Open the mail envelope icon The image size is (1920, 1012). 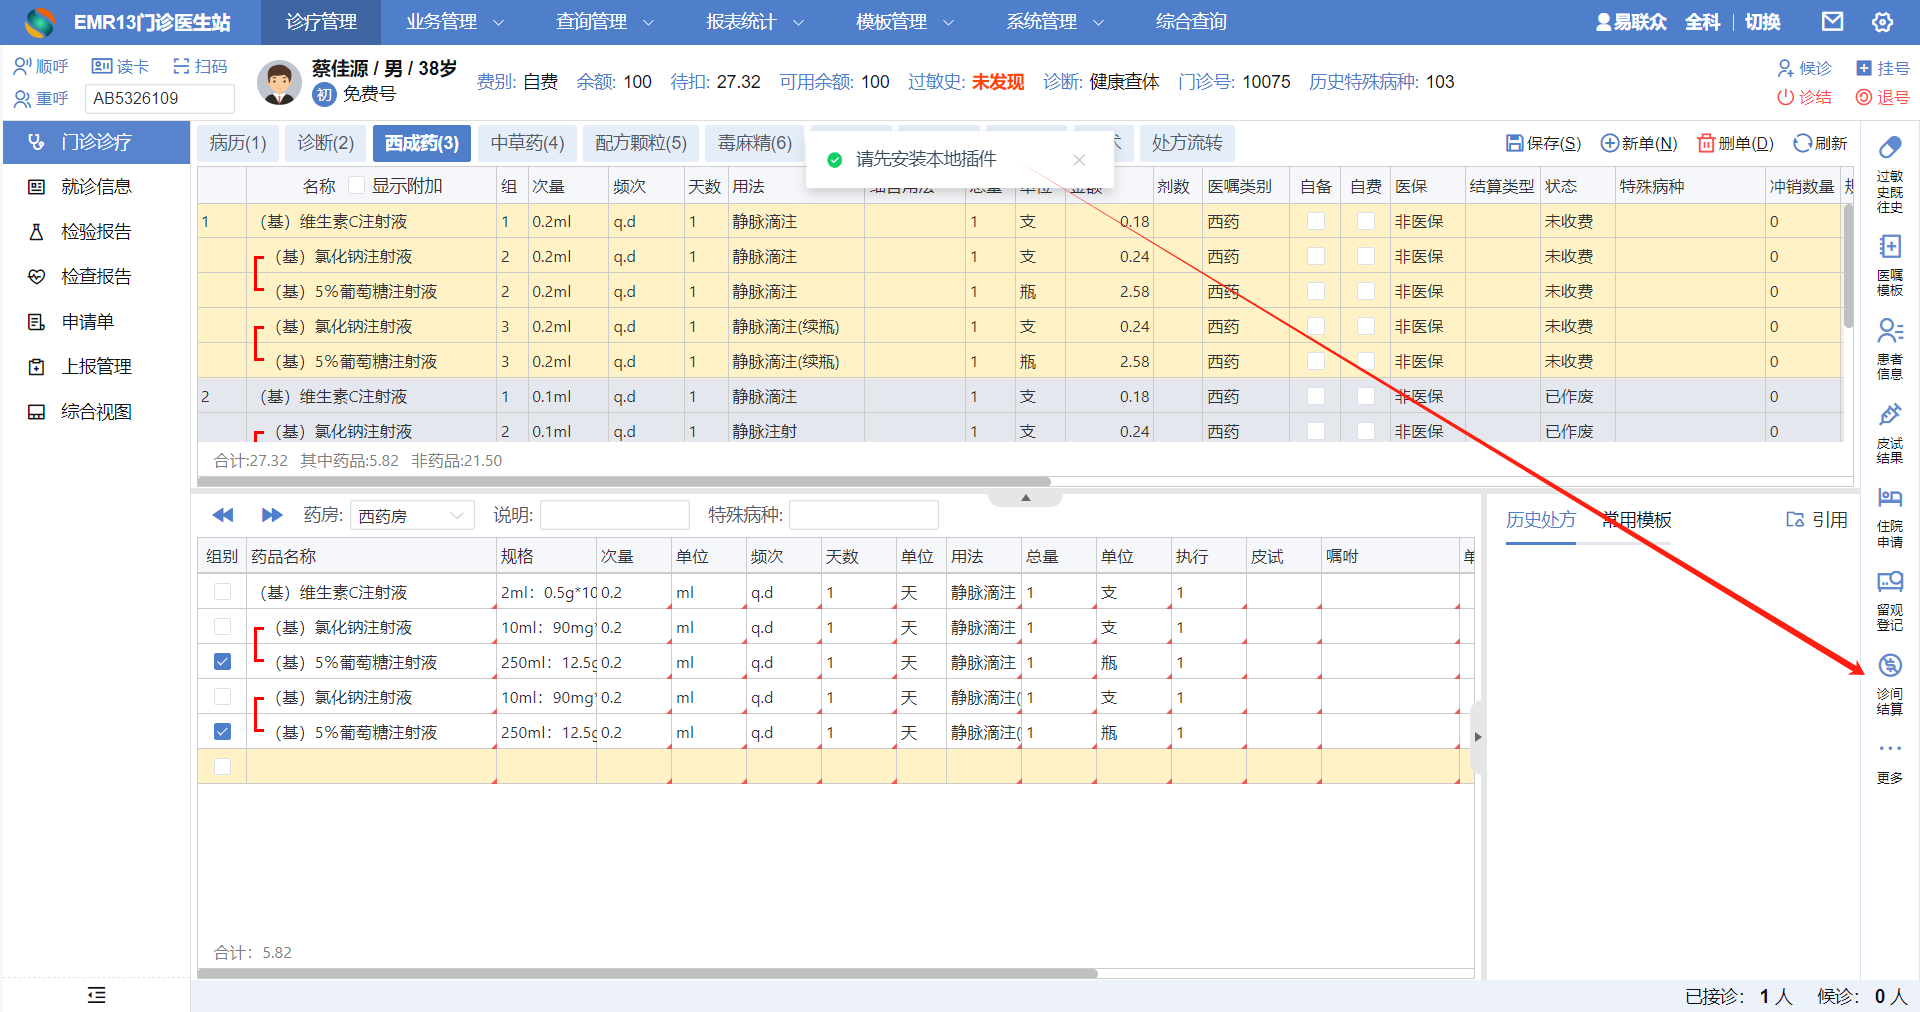coord(1832,22)
